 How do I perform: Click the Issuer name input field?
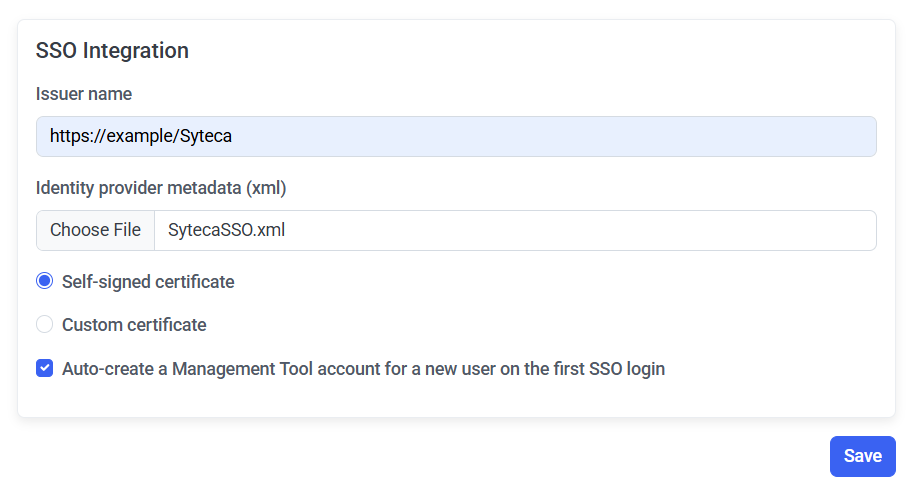[x=456, y=136]
